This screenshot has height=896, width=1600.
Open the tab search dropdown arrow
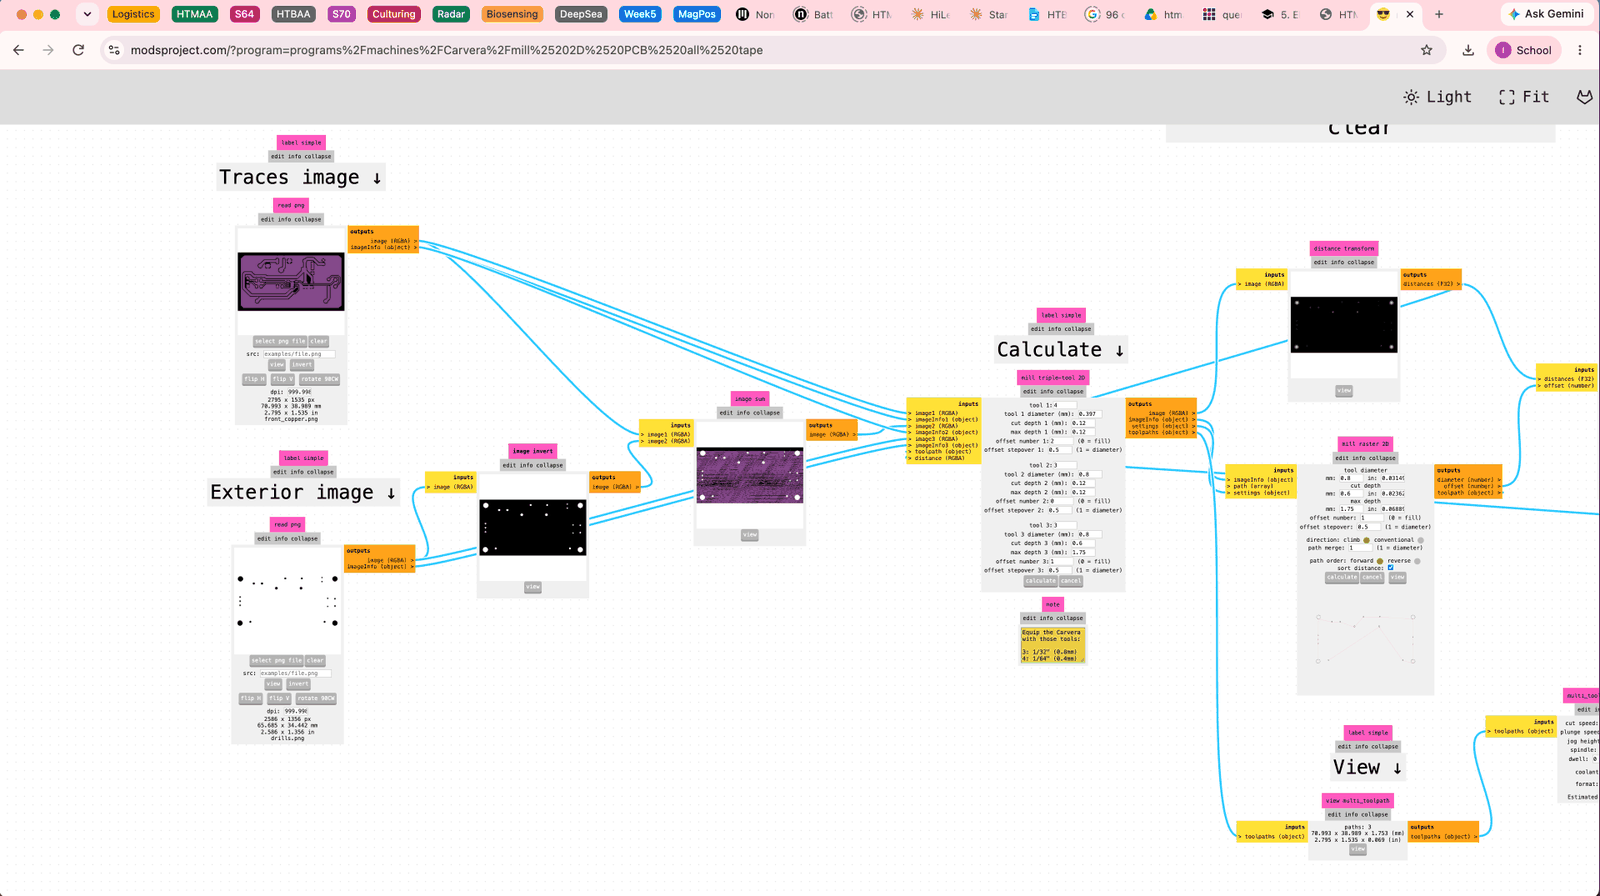pyautogui.click(x=87, y=14)
